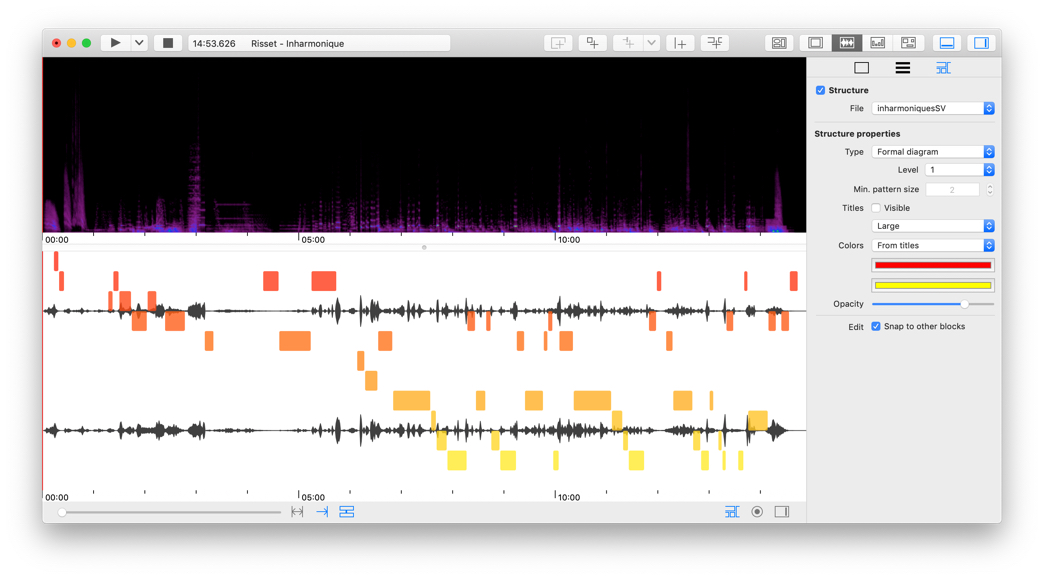Select the mixed layout view mode

click(908, 43)
